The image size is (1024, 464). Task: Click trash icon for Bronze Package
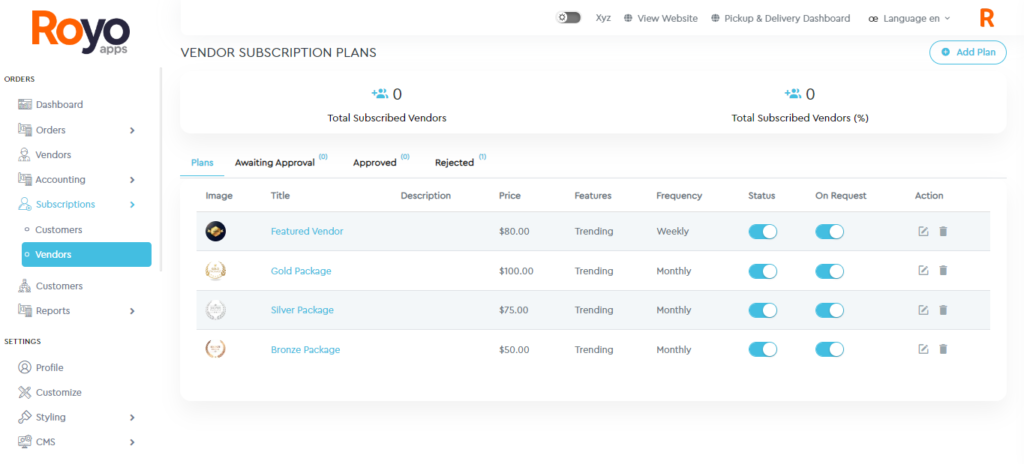pyautogui.click(x=943, y=349)
